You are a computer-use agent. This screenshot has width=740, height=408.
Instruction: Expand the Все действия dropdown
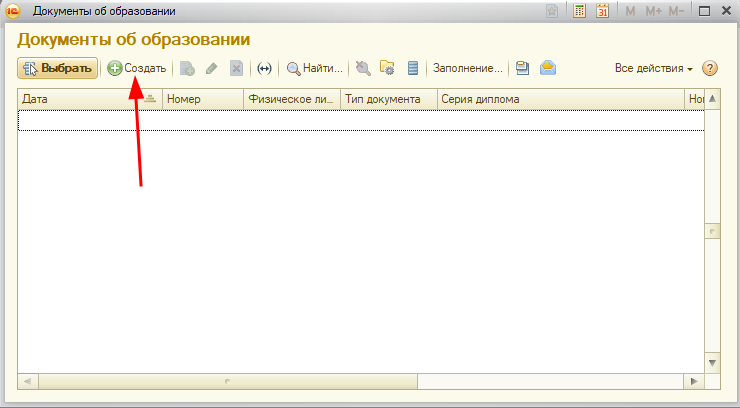point(654,68)
